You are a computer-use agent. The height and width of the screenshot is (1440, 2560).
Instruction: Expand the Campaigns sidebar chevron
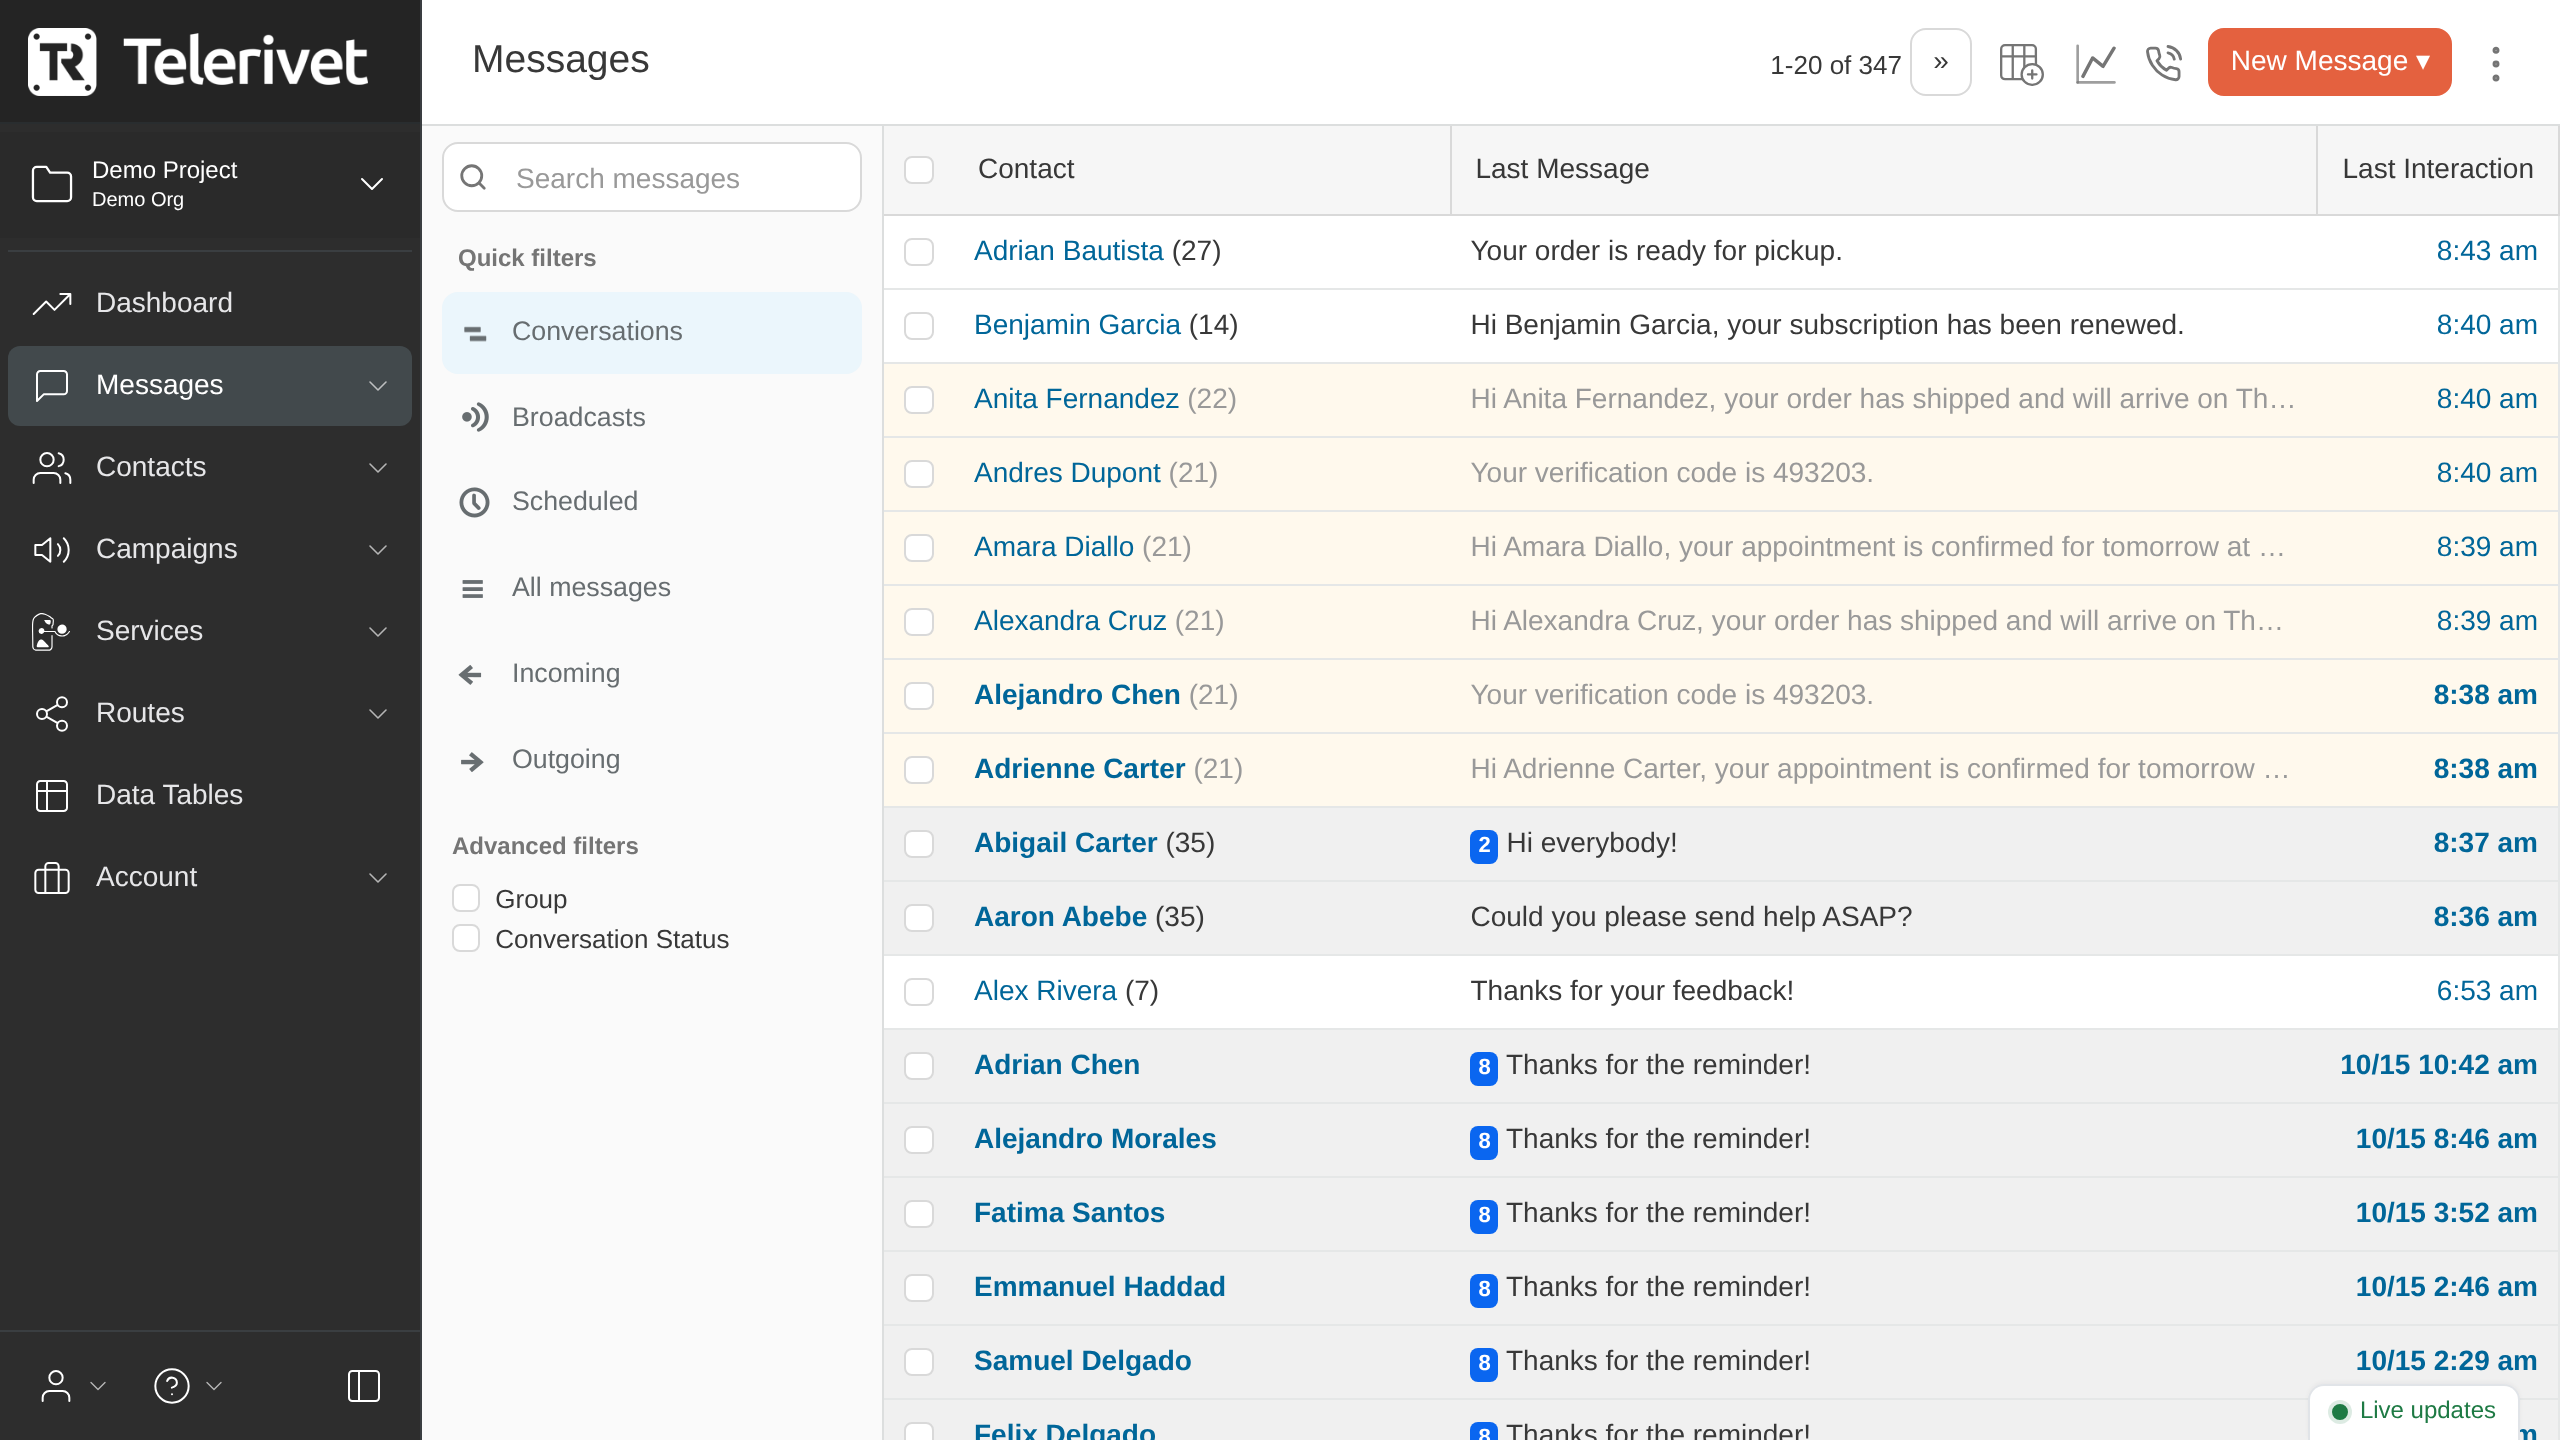pos(378,550)
